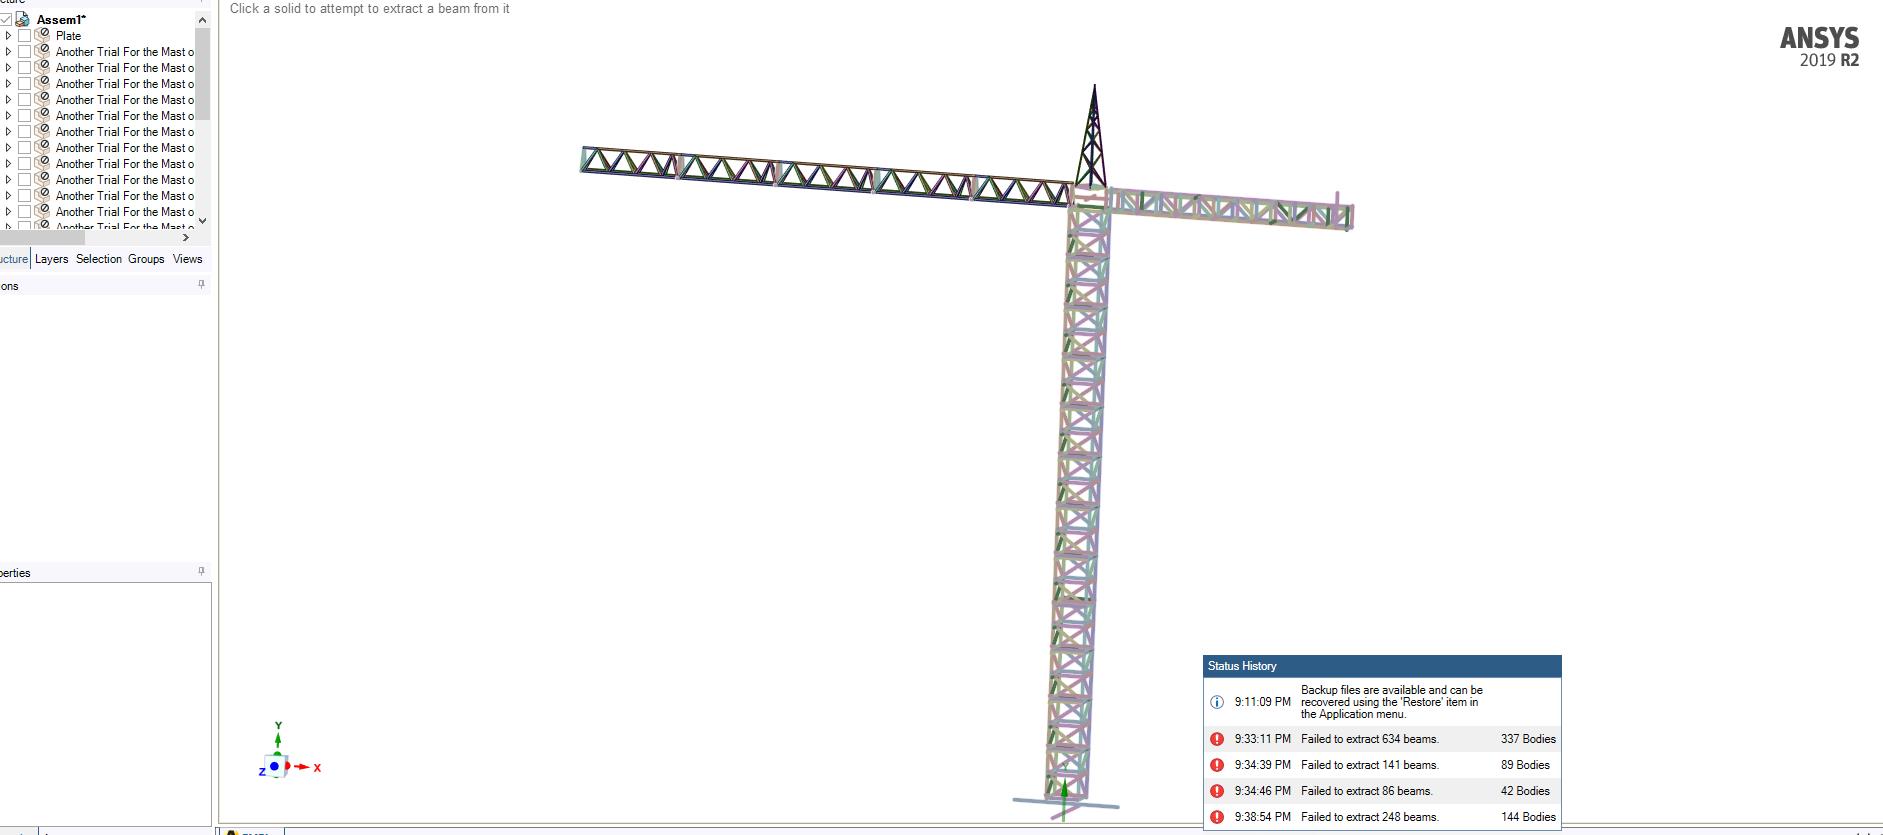Image resolution: width=1883 pixels, height=835 pixels.
Task: Toggle the Plate visibility checkbox
Action: click(25, 35)
